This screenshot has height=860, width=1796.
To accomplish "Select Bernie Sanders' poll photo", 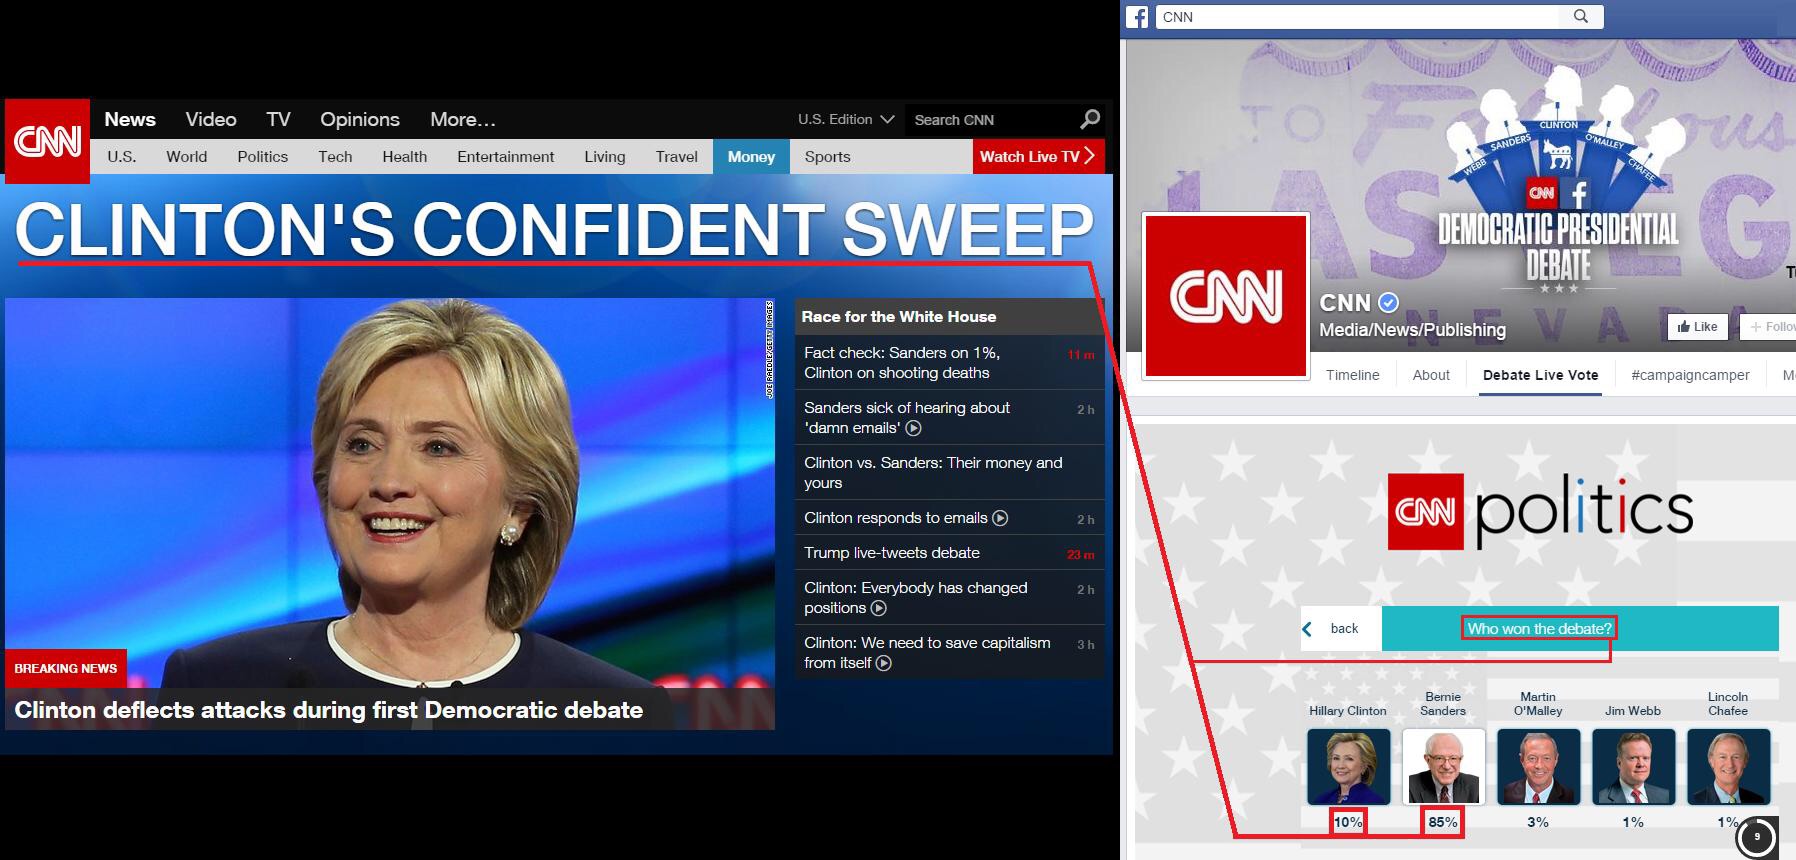I will 1443,766.
